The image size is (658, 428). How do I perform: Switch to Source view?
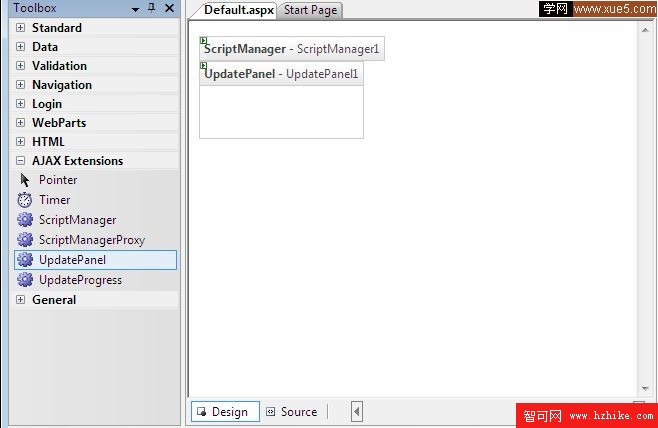pos(292,412)
